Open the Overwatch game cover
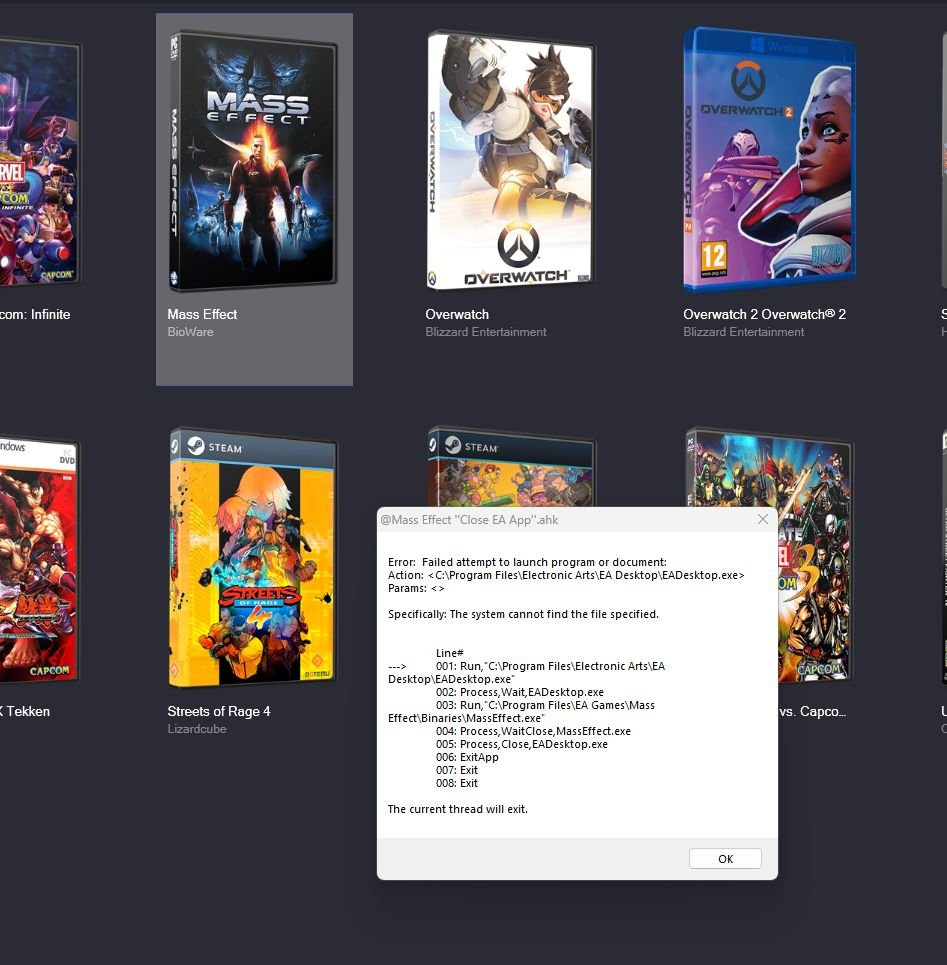This screenshot has height=965, width=947. point(510,161)
